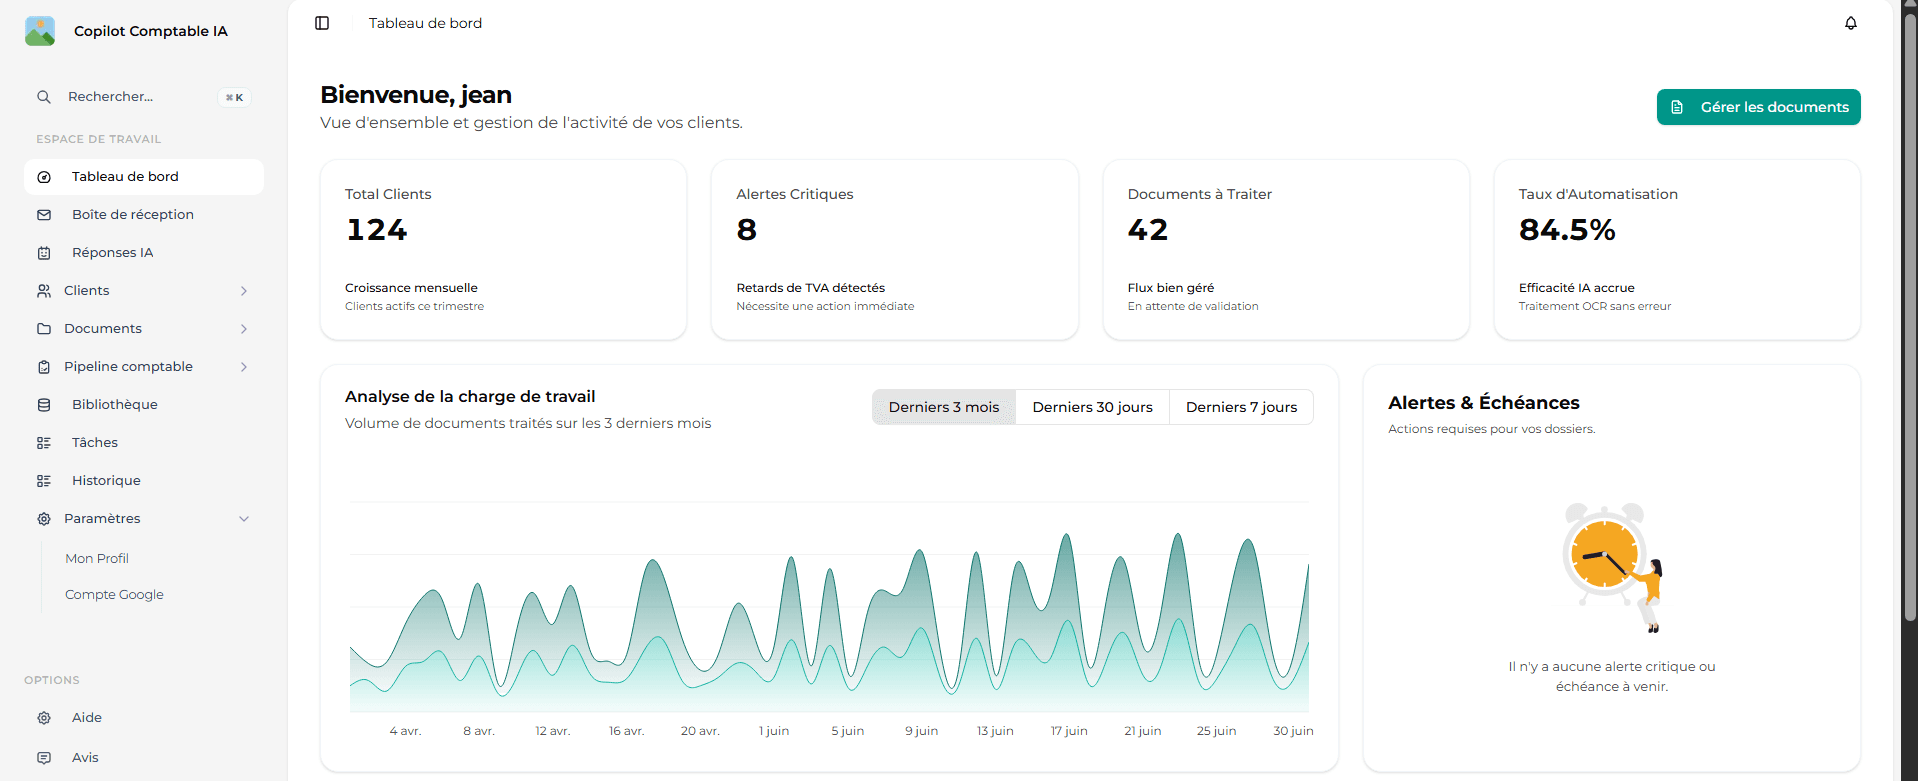The width and height of the screenshot is (1918, 781).
Task: Open Mon Profil settings page
Action: point(97,559)
